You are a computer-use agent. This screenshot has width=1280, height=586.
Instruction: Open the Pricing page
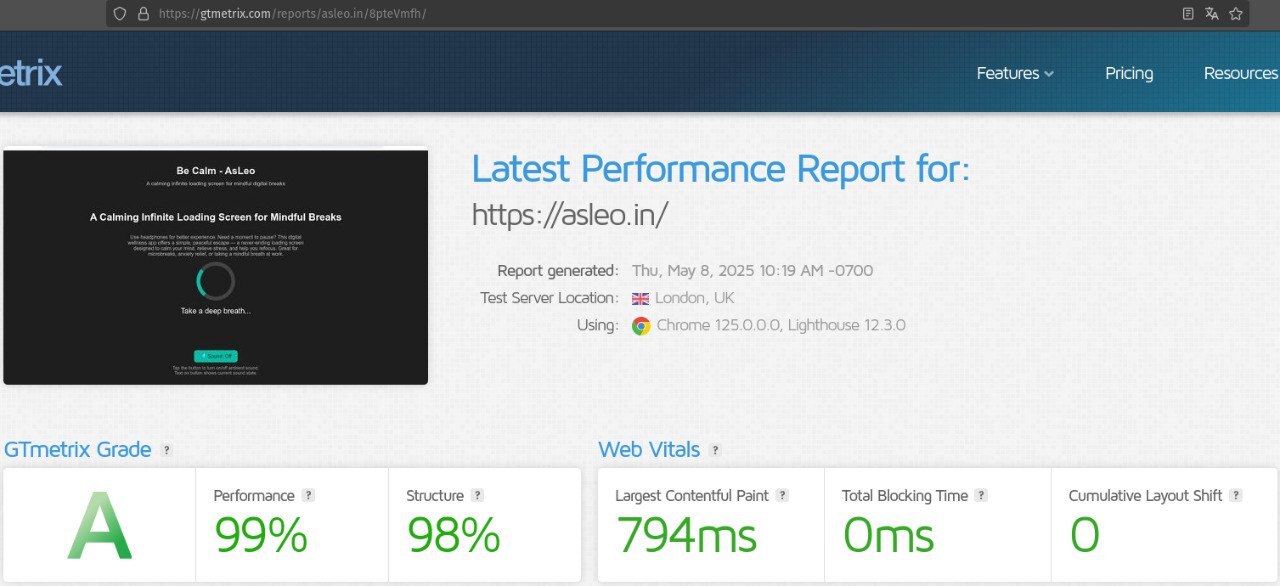point(1129,73)
